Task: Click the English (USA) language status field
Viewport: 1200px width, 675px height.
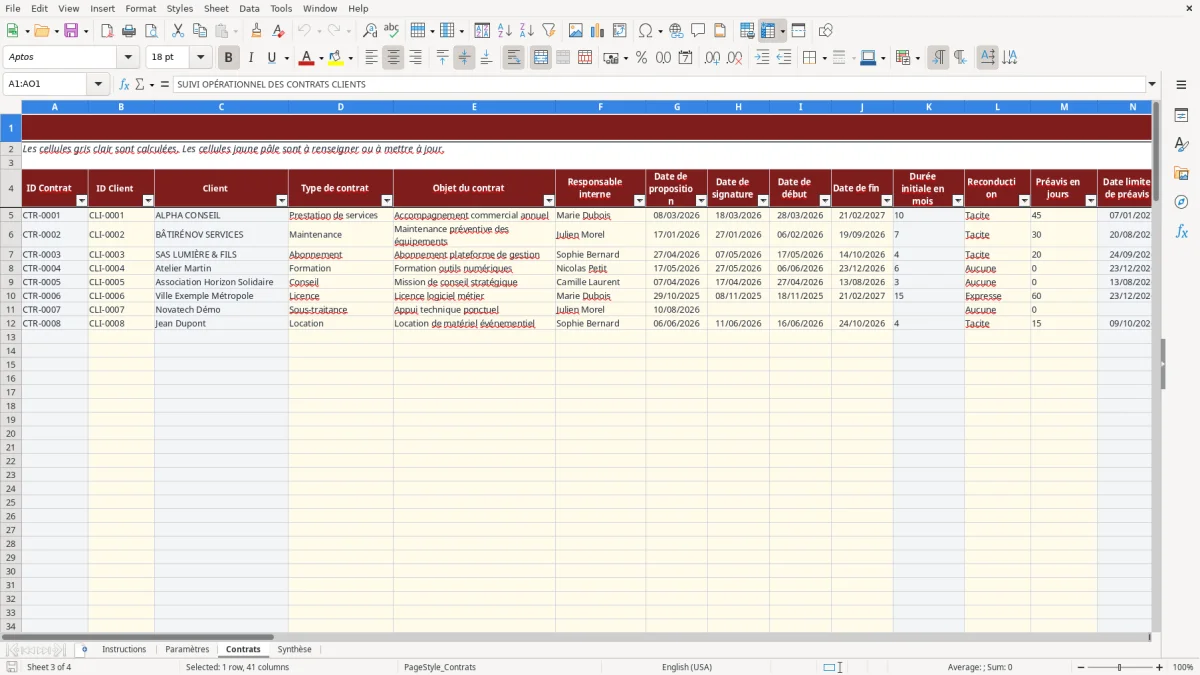Action: [687, 667]
